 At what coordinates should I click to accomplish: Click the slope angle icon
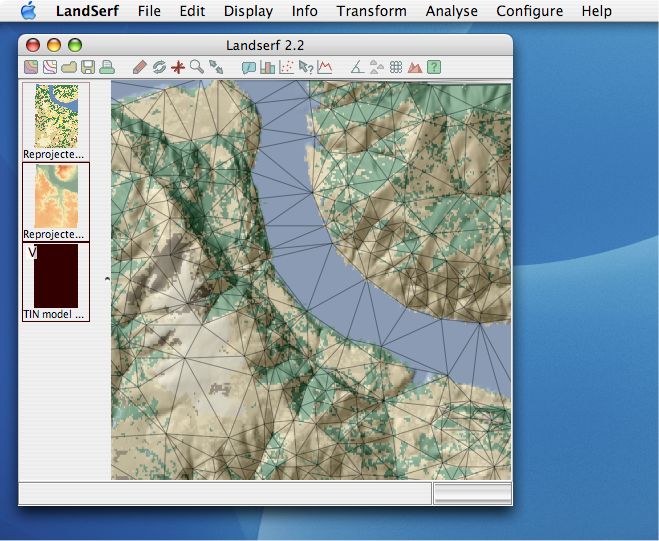(x=358, y=67)
